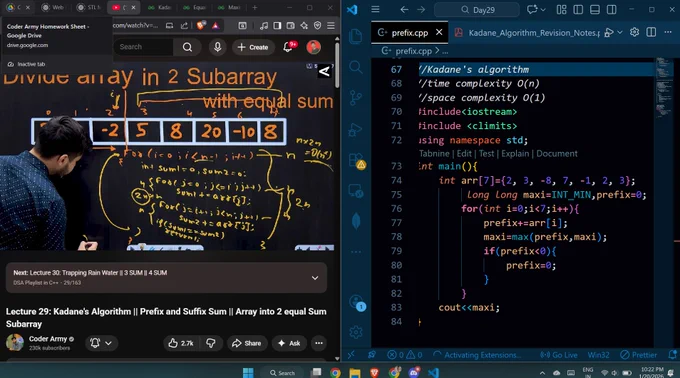The height and width of the screenshot is (378, 680).
Task: Click the YouTube search magnifier button
Action: 187,47
